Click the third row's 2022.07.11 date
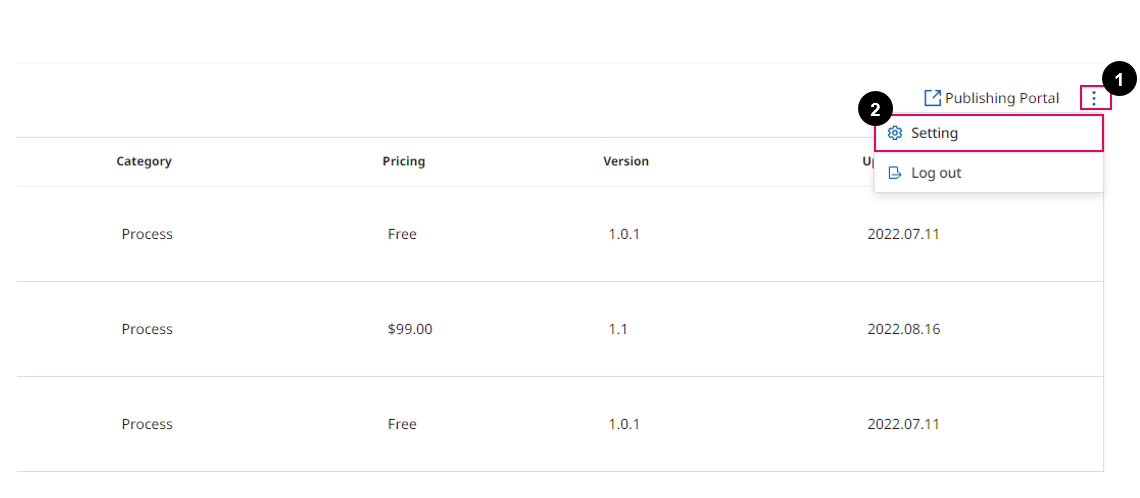Screen dimensions: 1140x498 click(x=903, y=424)
